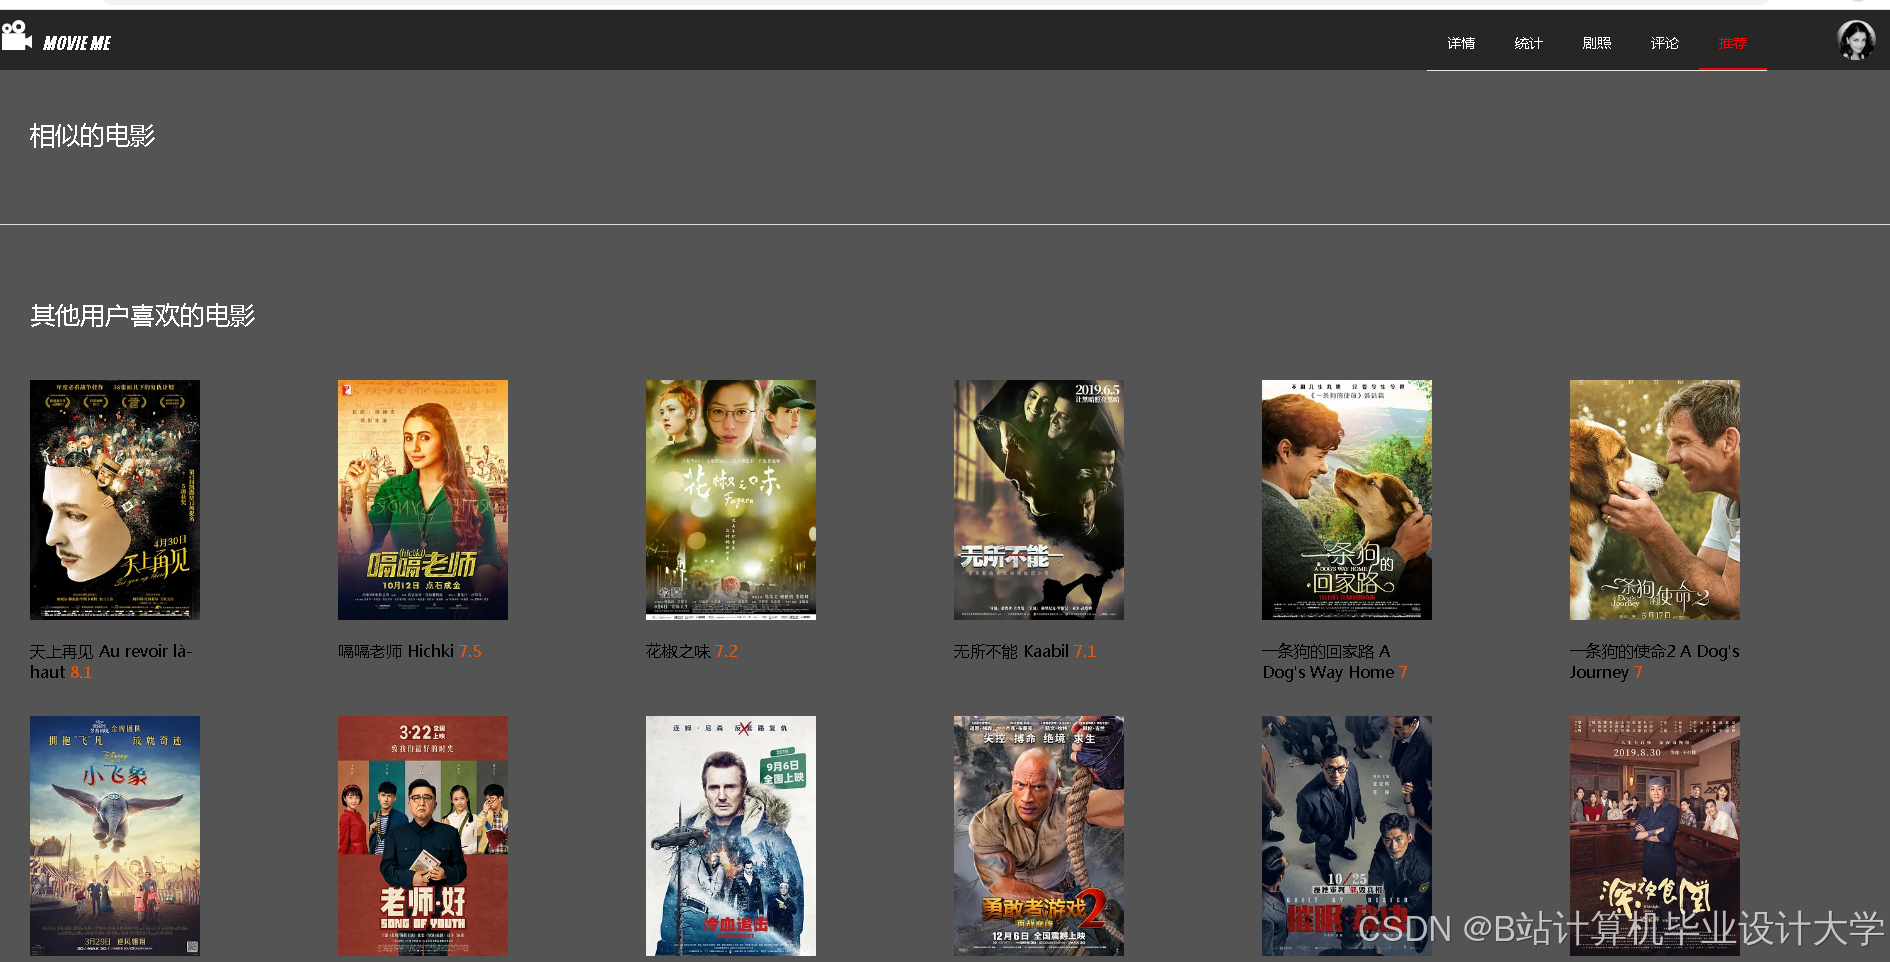Image resolution: width=1890 pixels, height=962 pixels.
Task: Click the 嗝嗝老师 Hichki title link
Action: (x=396, y=651)
